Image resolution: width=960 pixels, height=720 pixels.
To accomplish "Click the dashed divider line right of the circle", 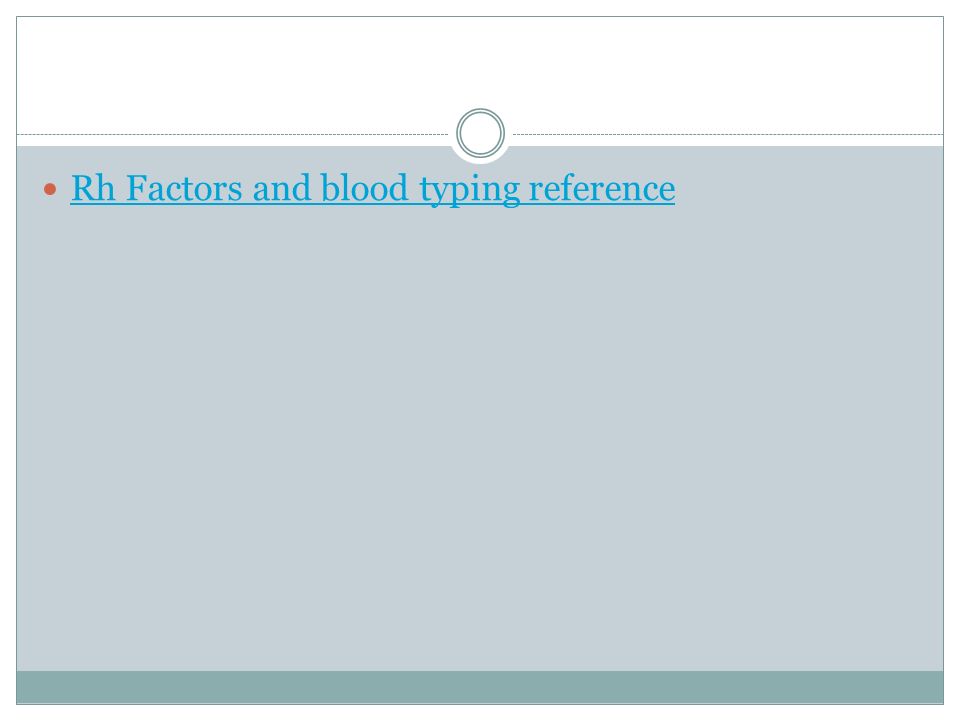I will pos(728,134).
